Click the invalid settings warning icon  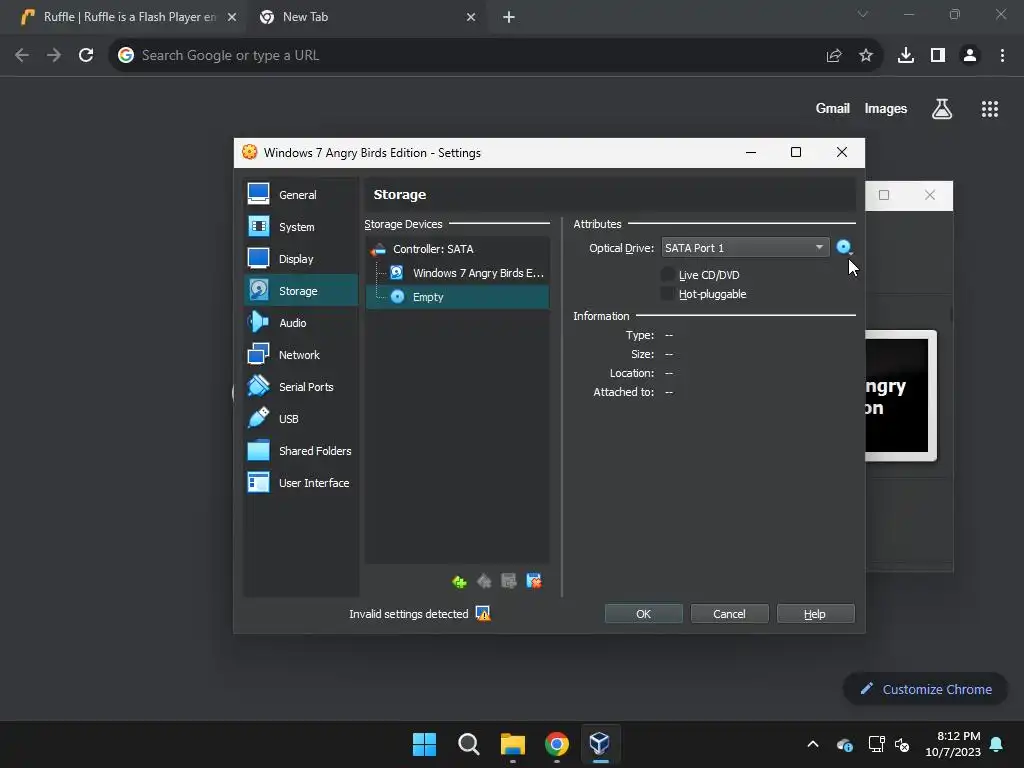click(483, 614)
